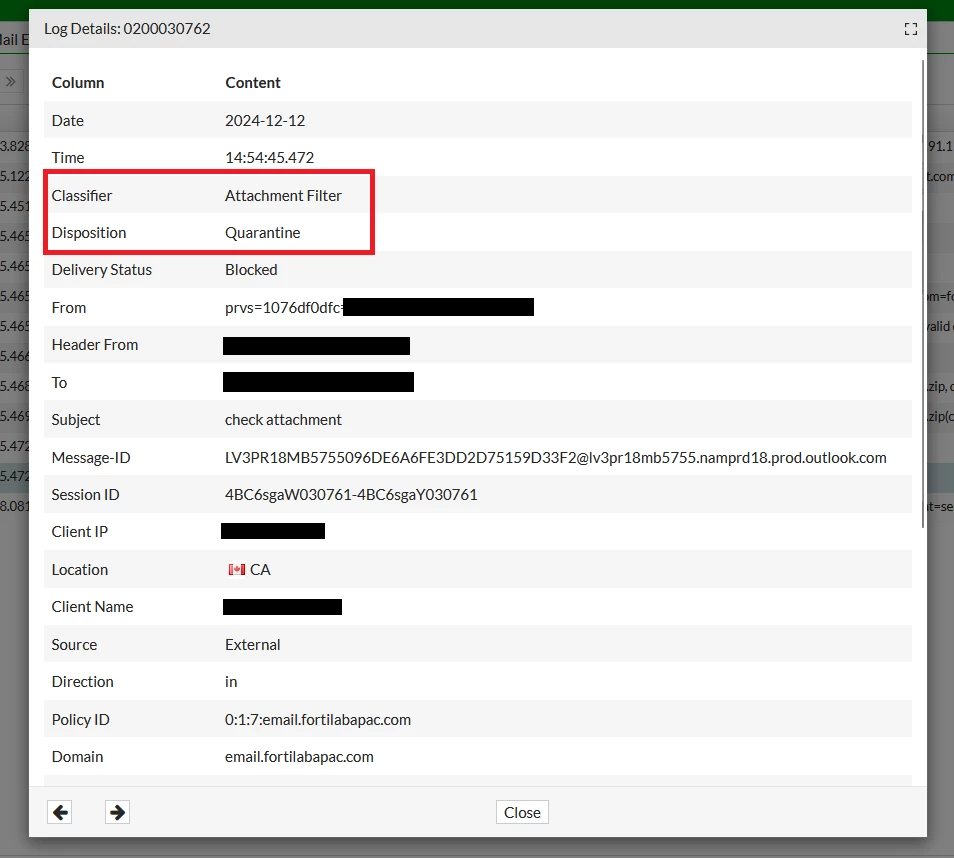The image size is (954, 858).
Task: Click the dialog's vertical scrollbar
Action: 923,294
